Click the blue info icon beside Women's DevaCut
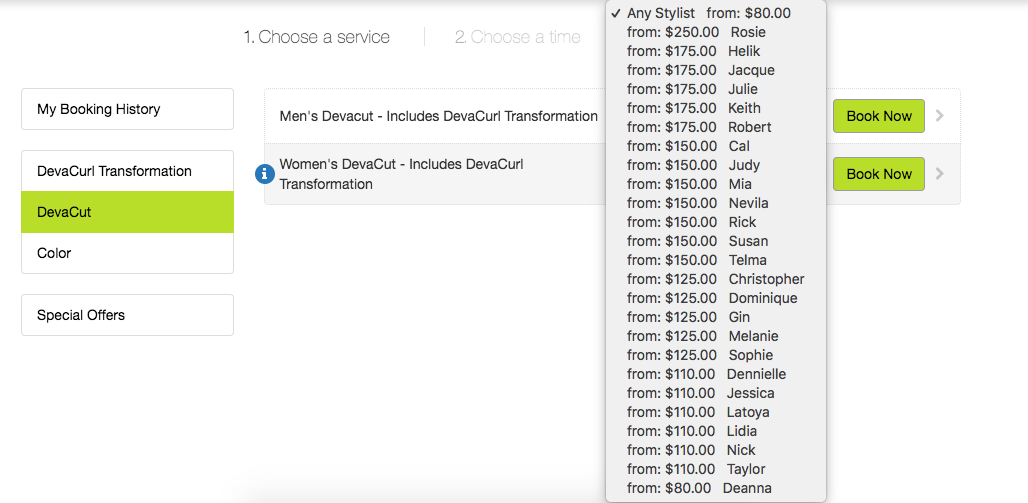 pyautogui.click(x=264, y=174)
